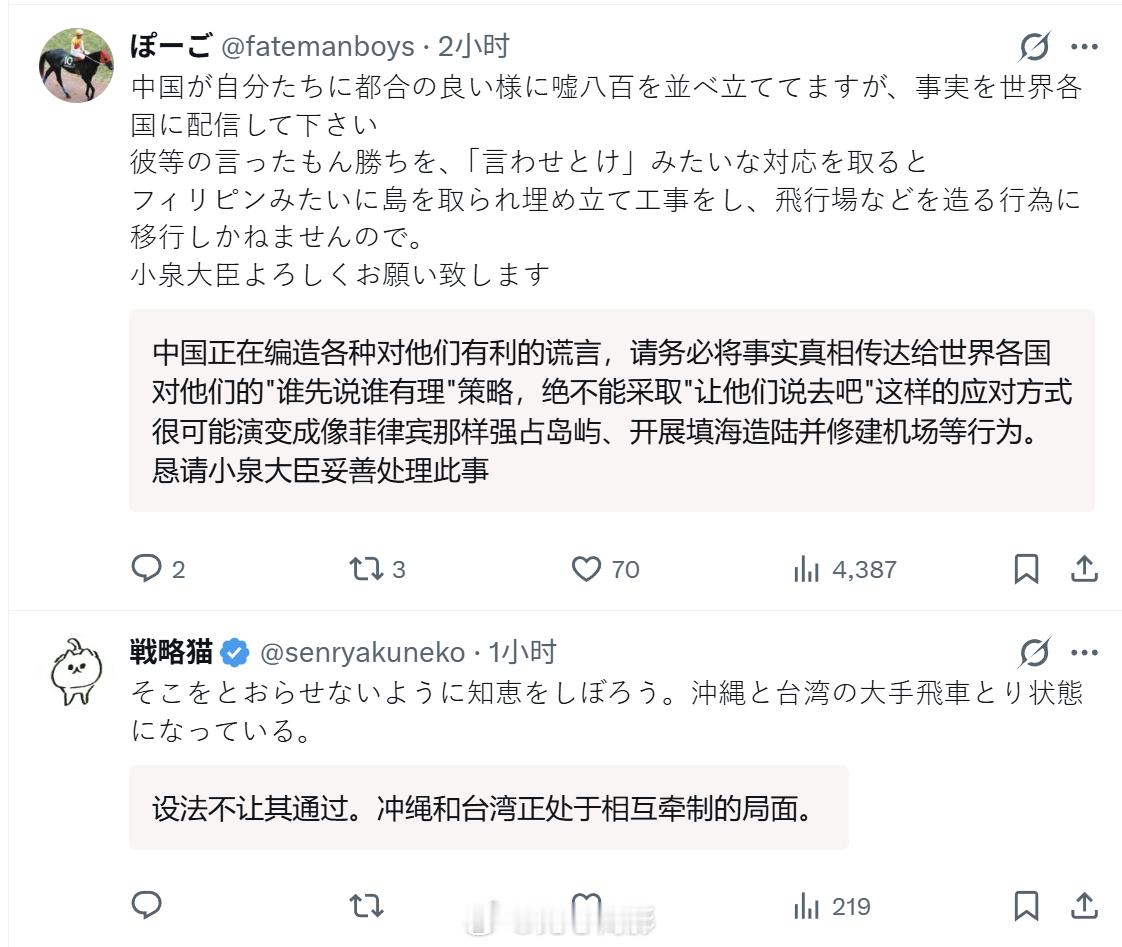
Task: Bookmark ぽーご's tweet
Action: [x=1026, y=569]
